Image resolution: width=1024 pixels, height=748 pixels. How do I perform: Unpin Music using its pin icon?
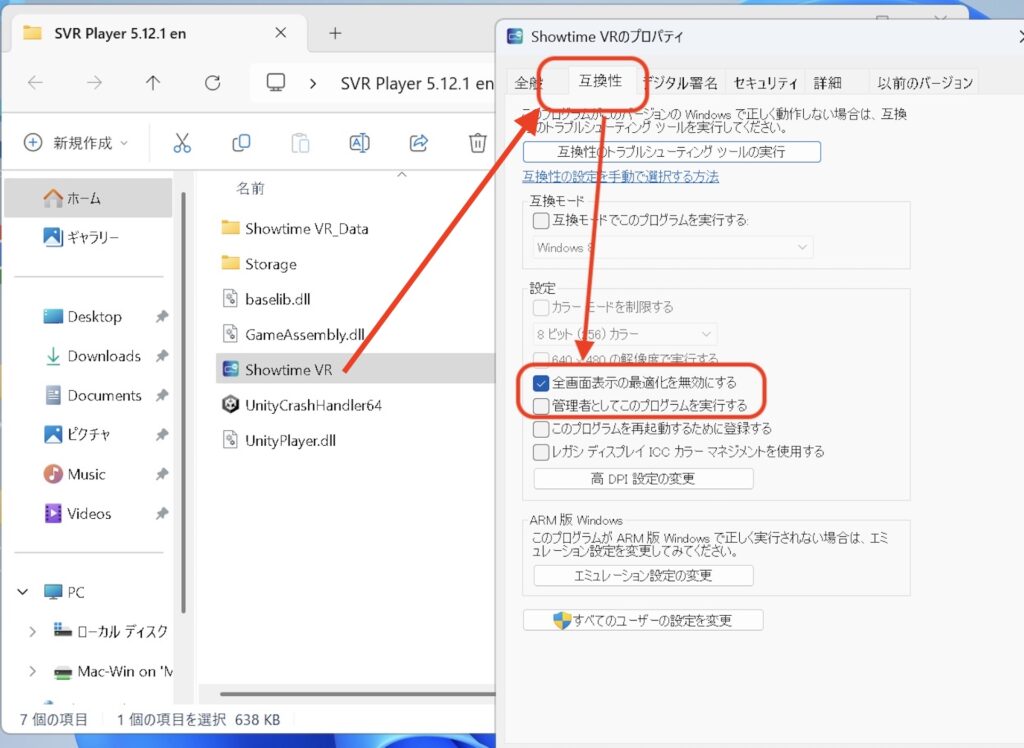pos(162,474)
